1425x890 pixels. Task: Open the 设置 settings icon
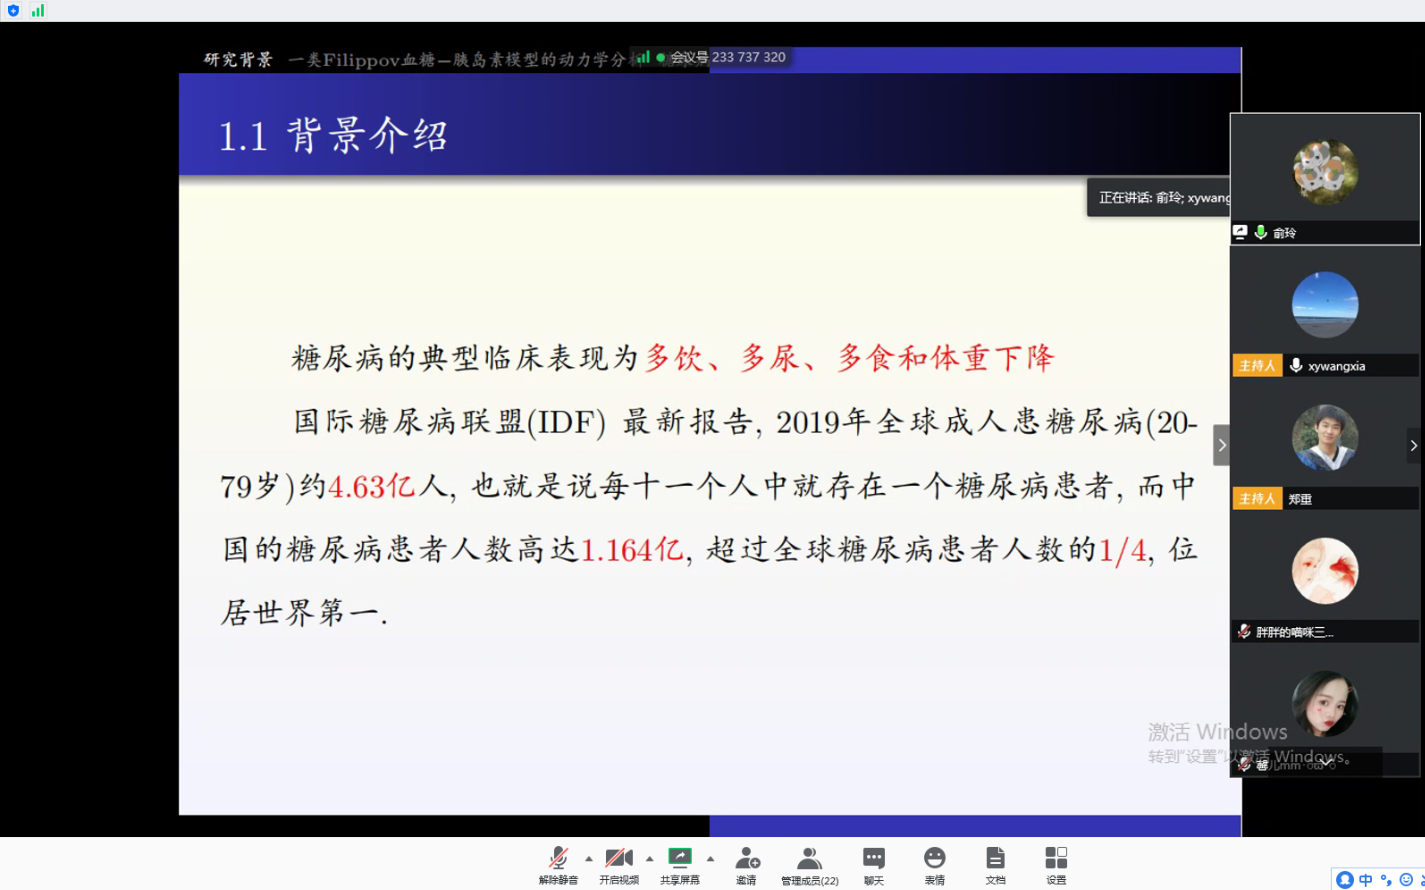click(1056, 859)
